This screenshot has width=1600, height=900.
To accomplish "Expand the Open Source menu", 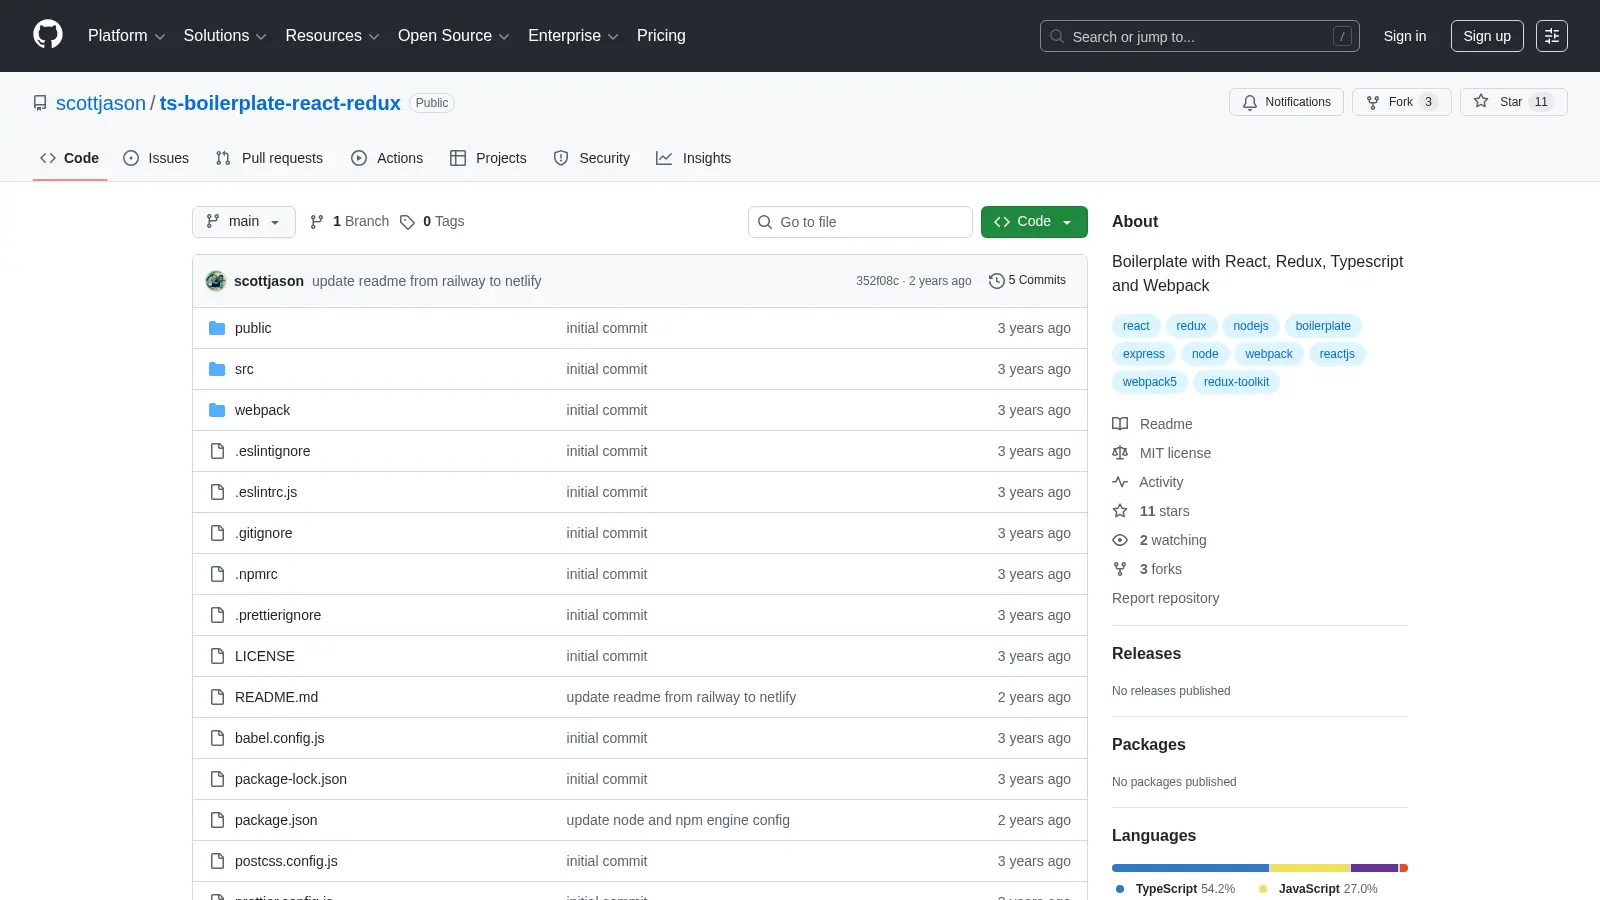I will coord(454,36).
